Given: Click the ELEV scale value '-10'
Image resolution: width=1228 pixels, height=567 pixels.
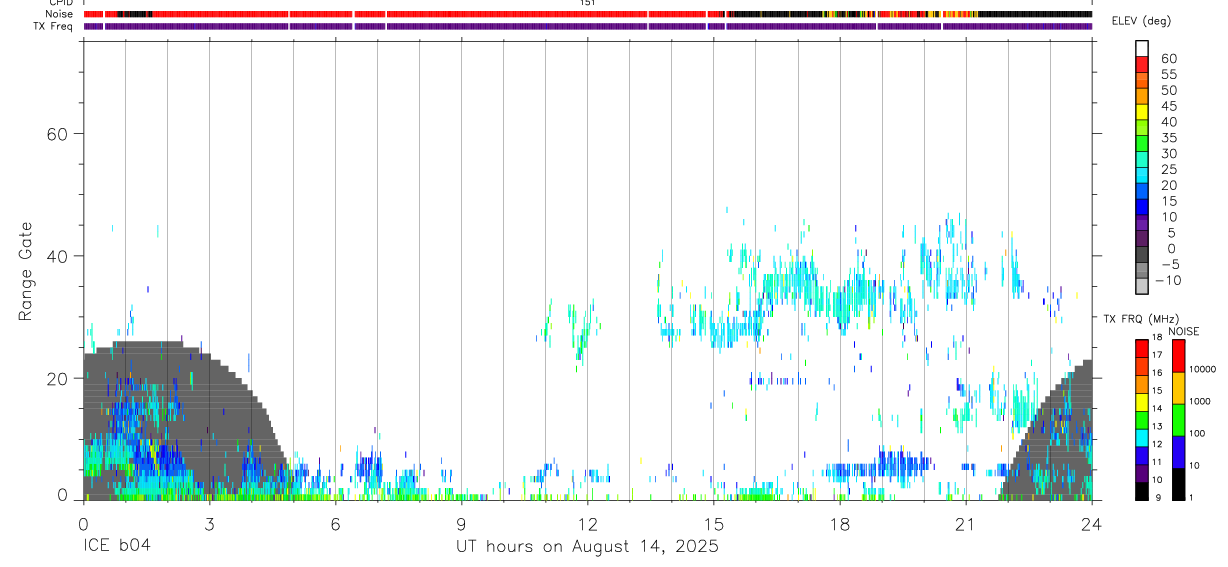Looking at the screenshot, I should [x=1167, y=280].
